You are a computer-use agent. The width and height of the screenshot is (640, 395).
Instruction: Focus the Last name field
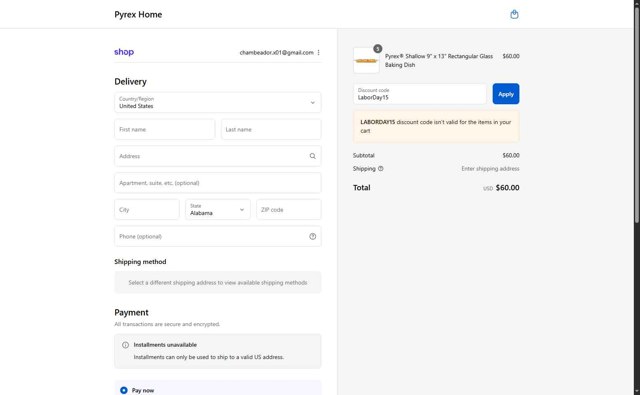271,129
